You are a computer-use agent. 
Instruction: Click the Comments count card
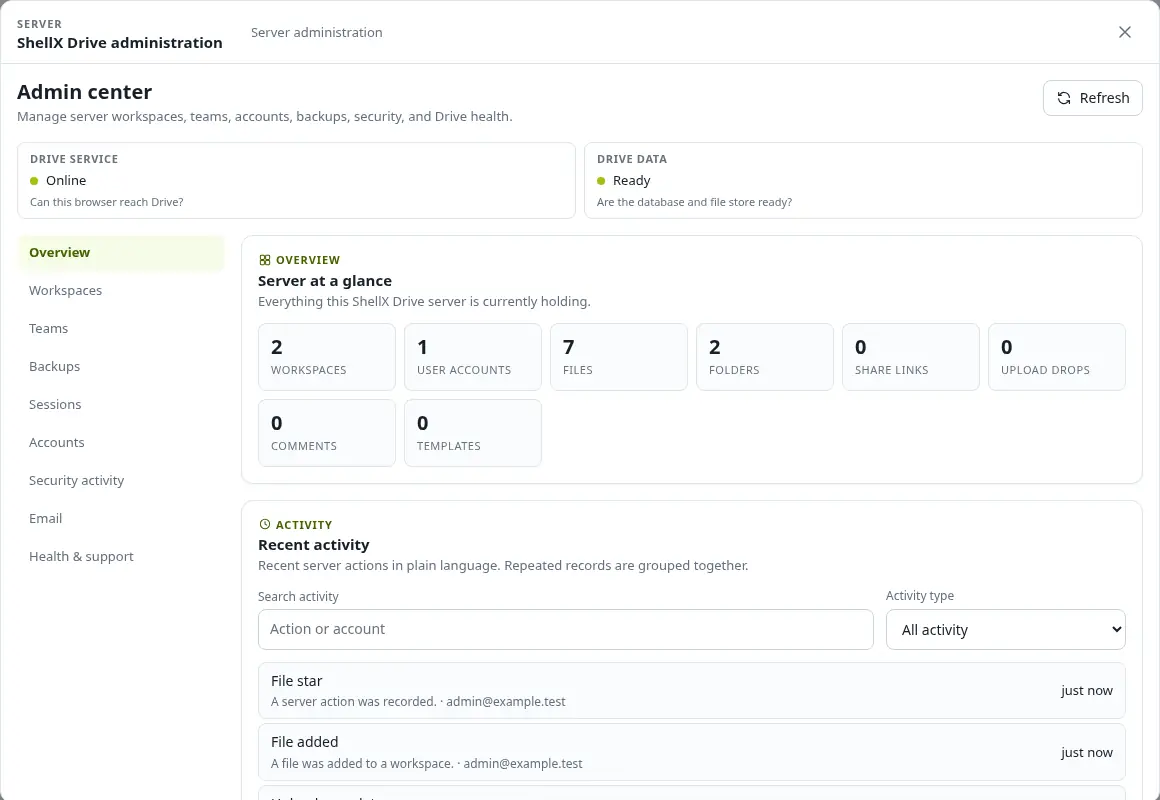[326, 433]
